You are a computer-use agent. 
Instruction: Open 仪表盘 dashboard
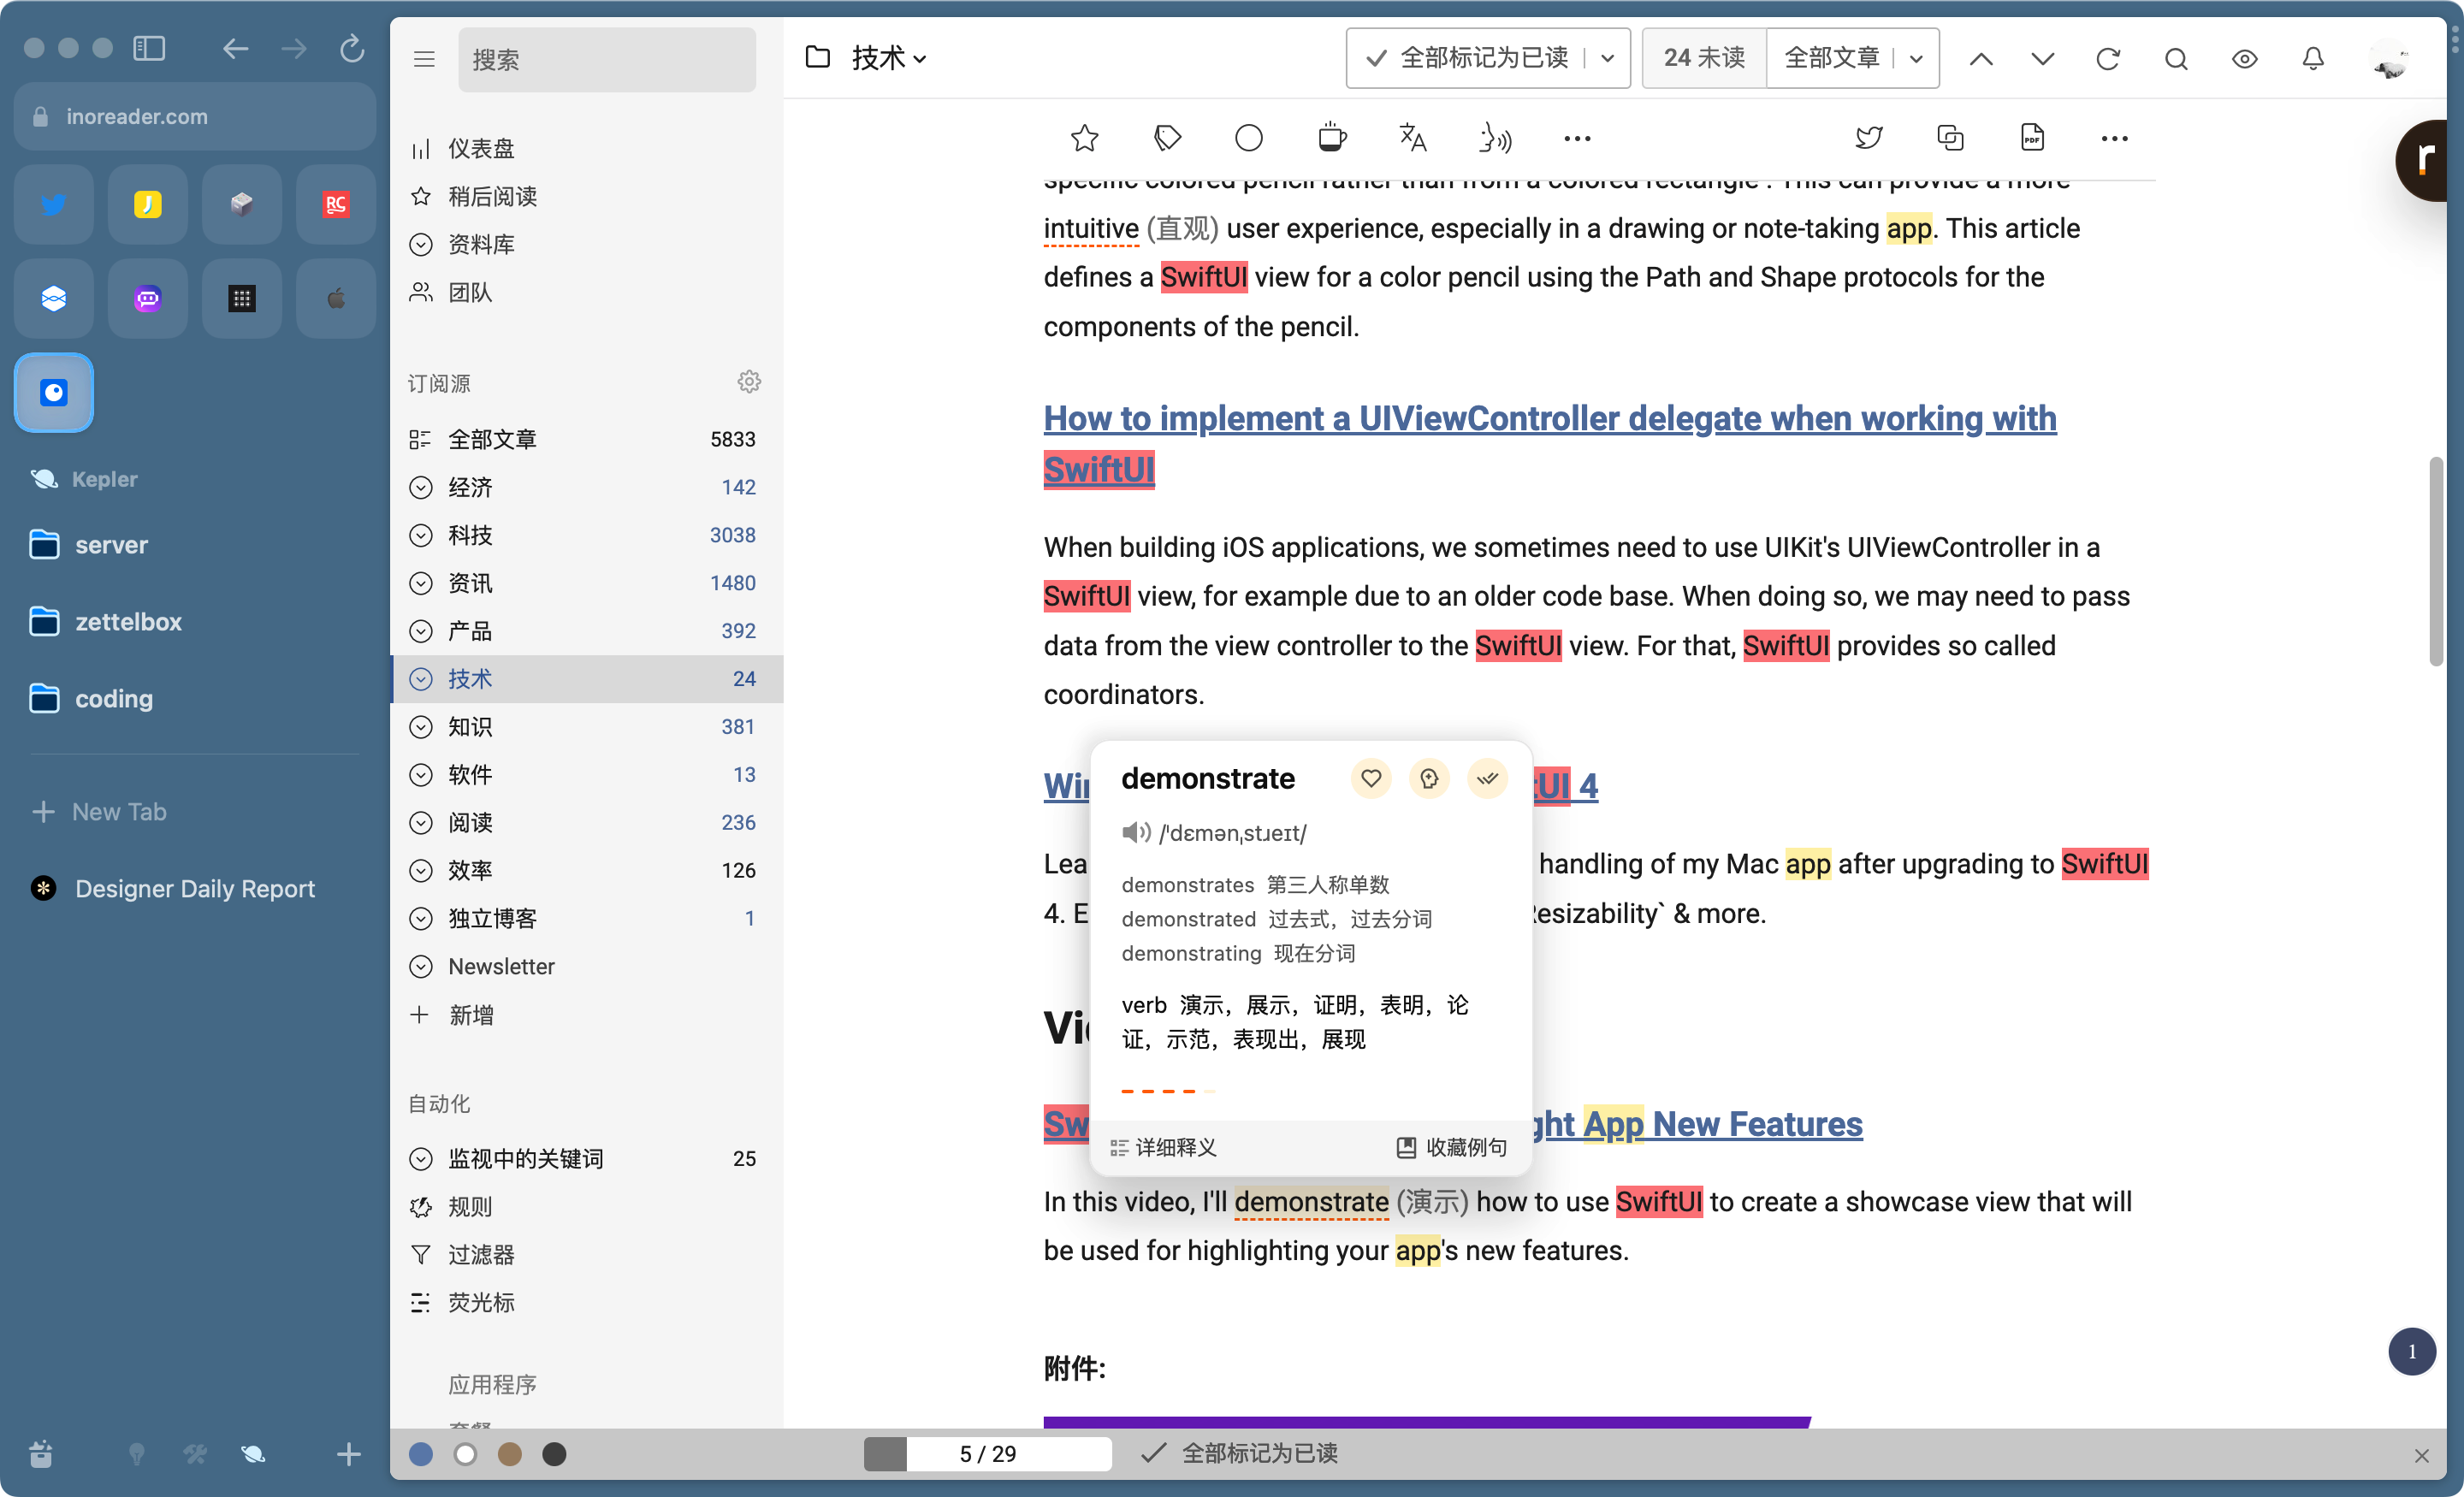coord(481,149)
